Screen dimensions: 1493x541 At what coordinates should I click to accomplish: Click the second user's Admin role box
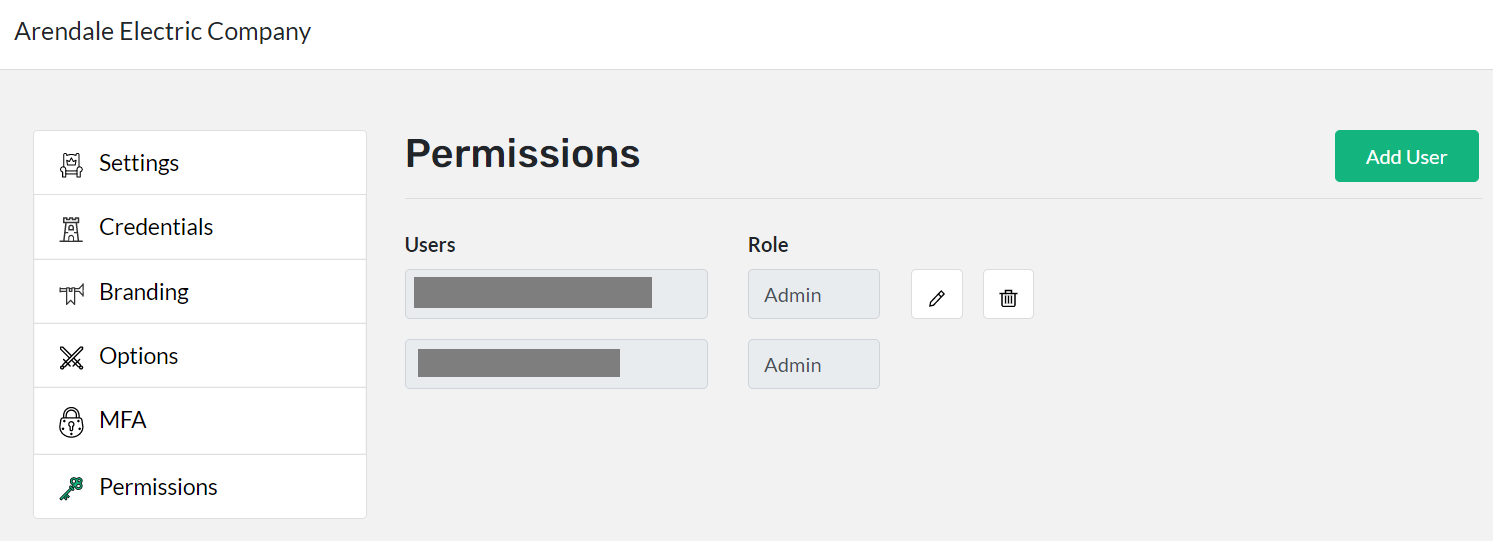click(813, 364)
